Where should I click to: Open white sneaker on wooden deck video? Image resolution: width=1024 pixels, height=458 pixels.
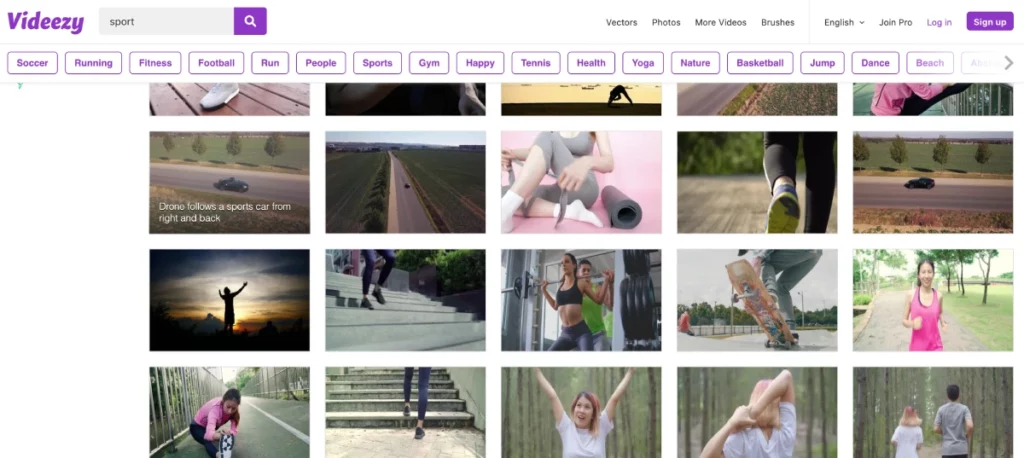pyautogui.click(x=229, y=99)
